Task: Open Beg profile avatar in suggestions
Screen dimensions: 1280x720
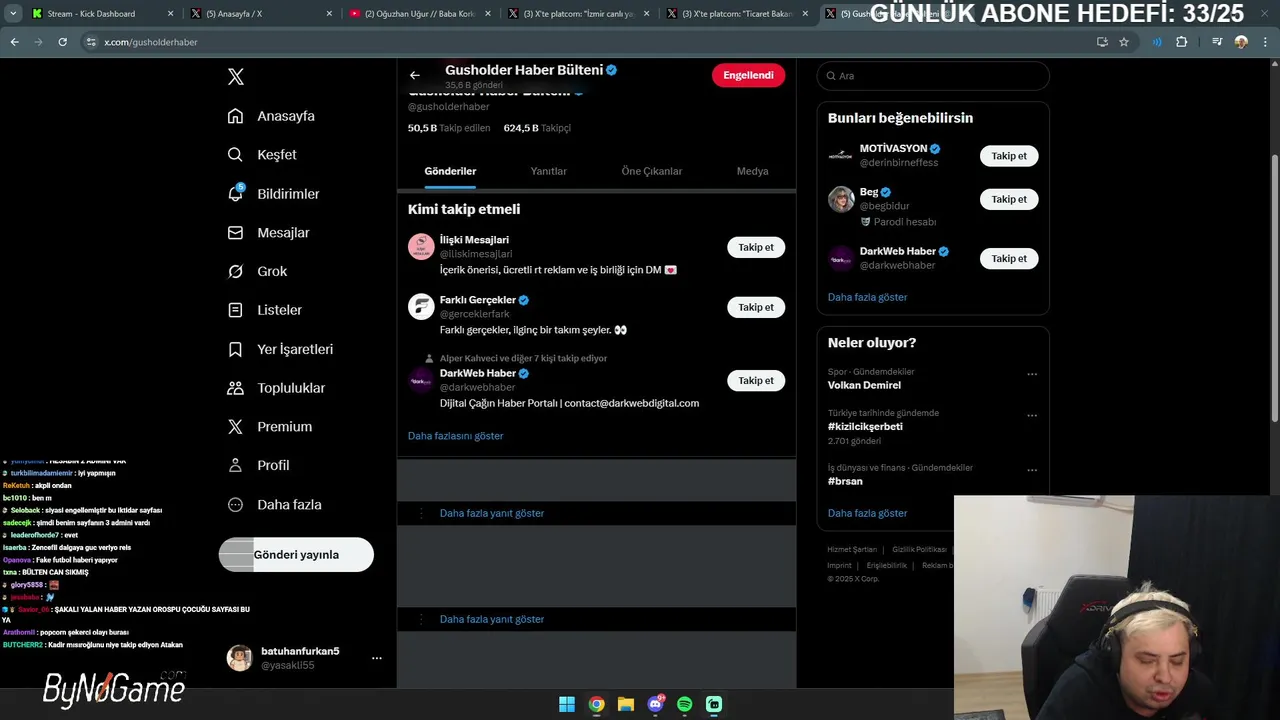Action: click(841, 199)
